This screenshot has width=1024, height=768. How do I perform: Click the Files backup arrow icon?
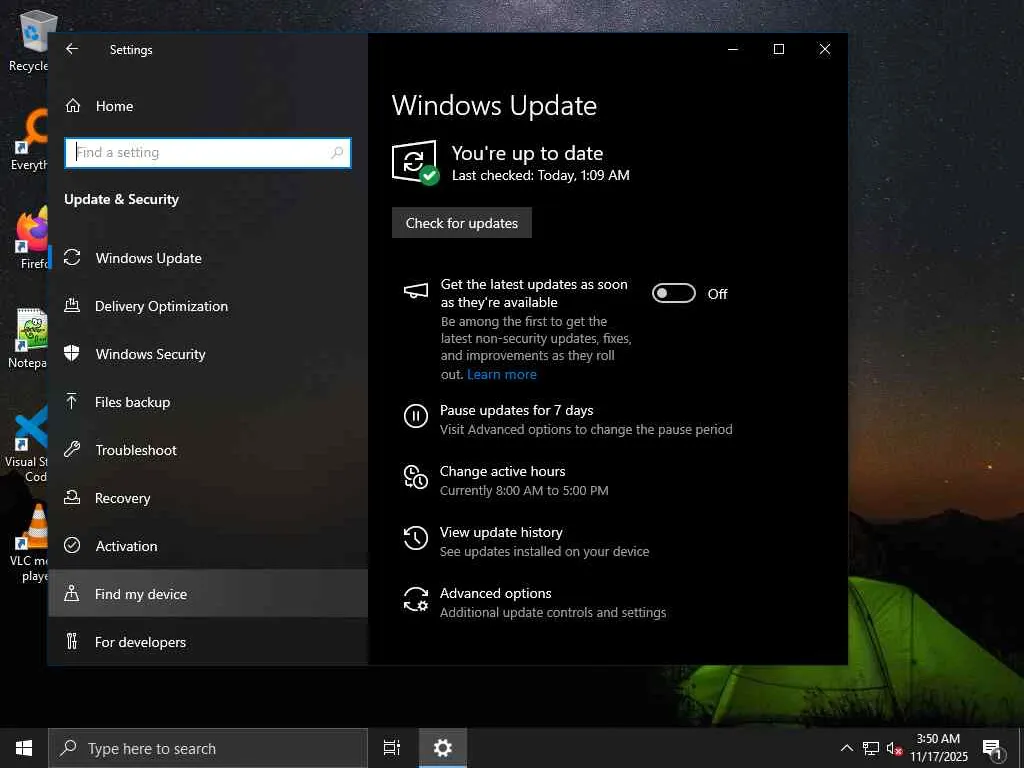[72, 401]
